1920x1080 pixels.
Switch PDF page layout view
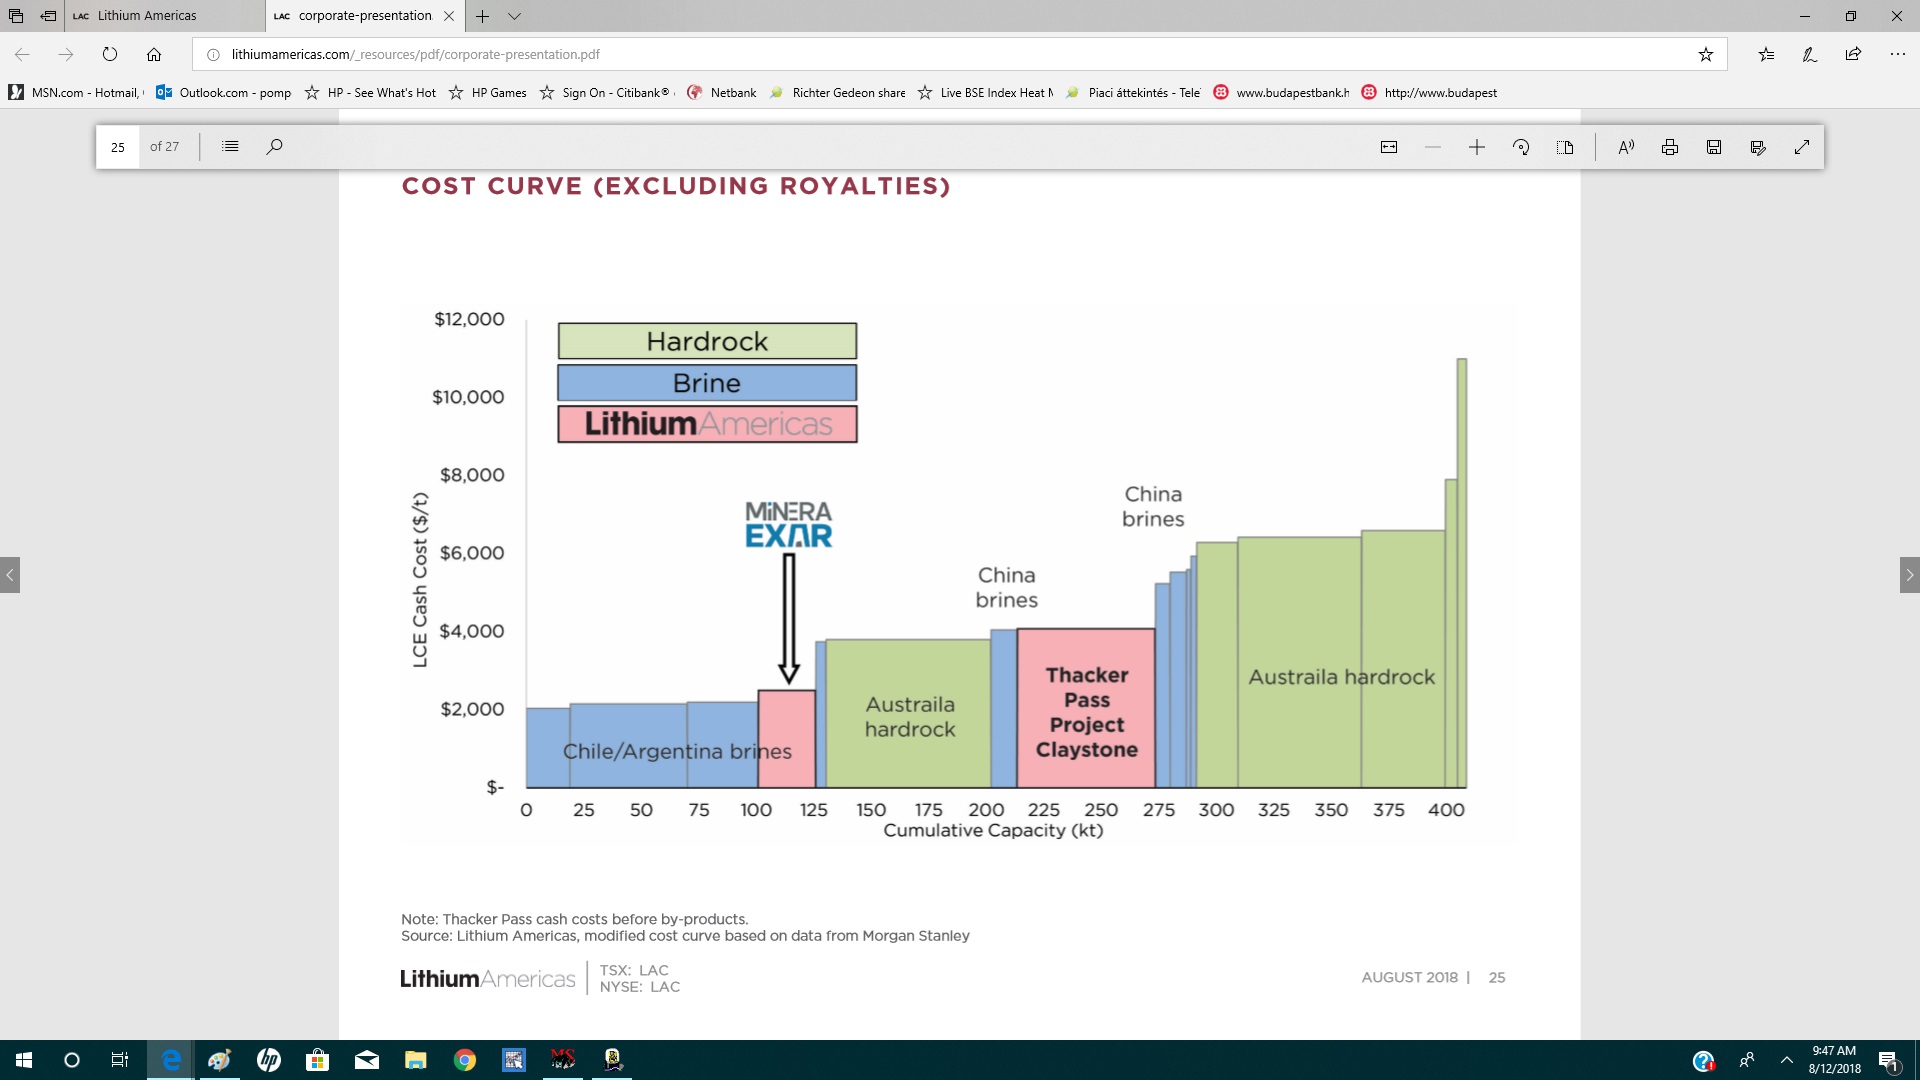pyautogui.click(x=1565, y=147)
